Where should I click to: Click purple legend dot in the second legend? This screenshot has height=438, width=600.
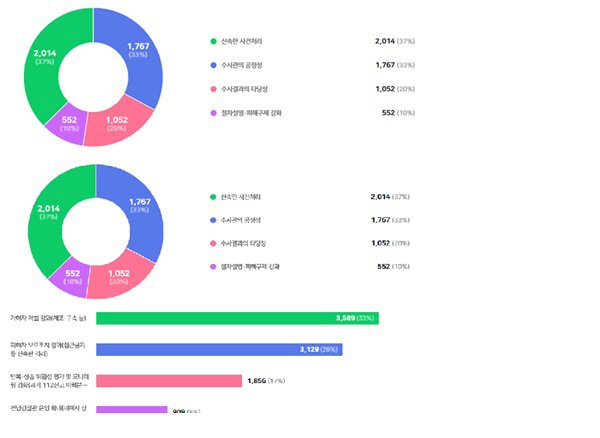coord(213,267)
